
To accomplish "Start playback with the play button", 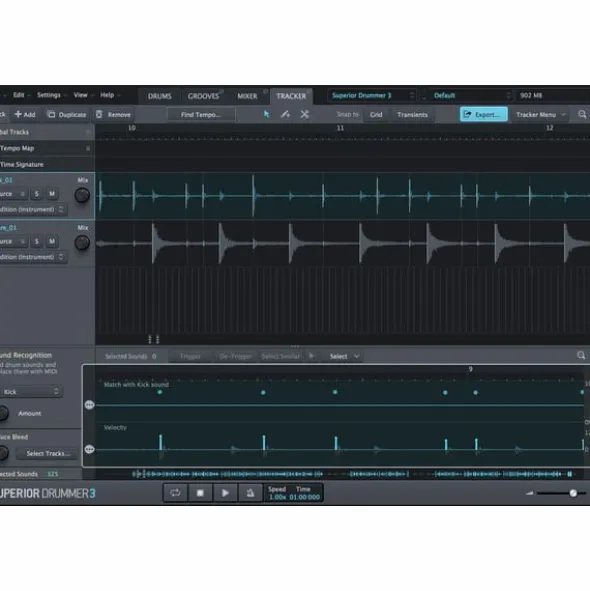I will [x=225, y=493].
